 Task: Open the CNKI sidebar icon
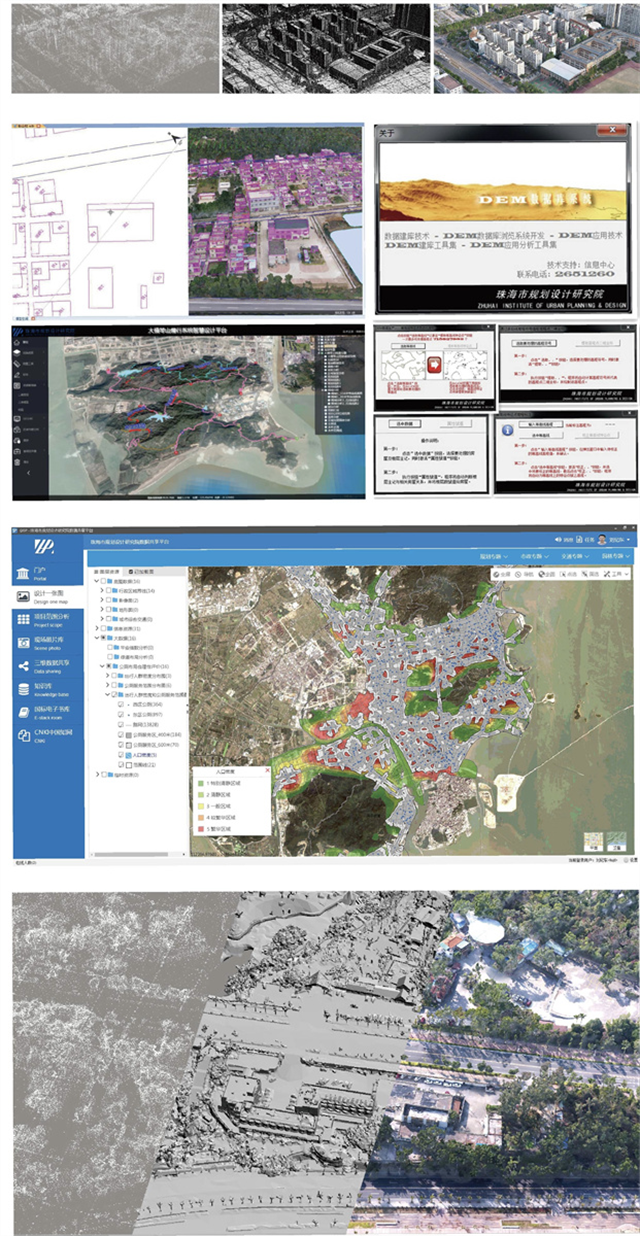pos(24,735)
